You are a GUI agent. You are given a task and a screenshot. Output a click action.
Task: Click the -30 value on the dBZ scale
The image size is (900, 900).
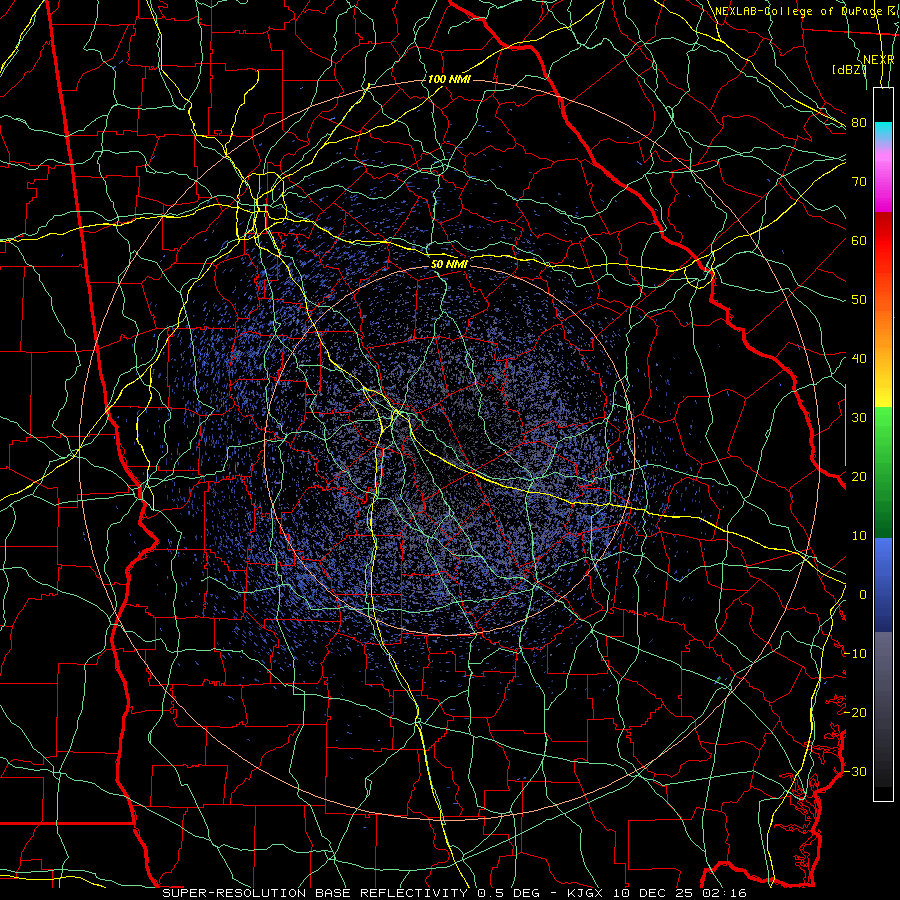[x=855, y=771]
